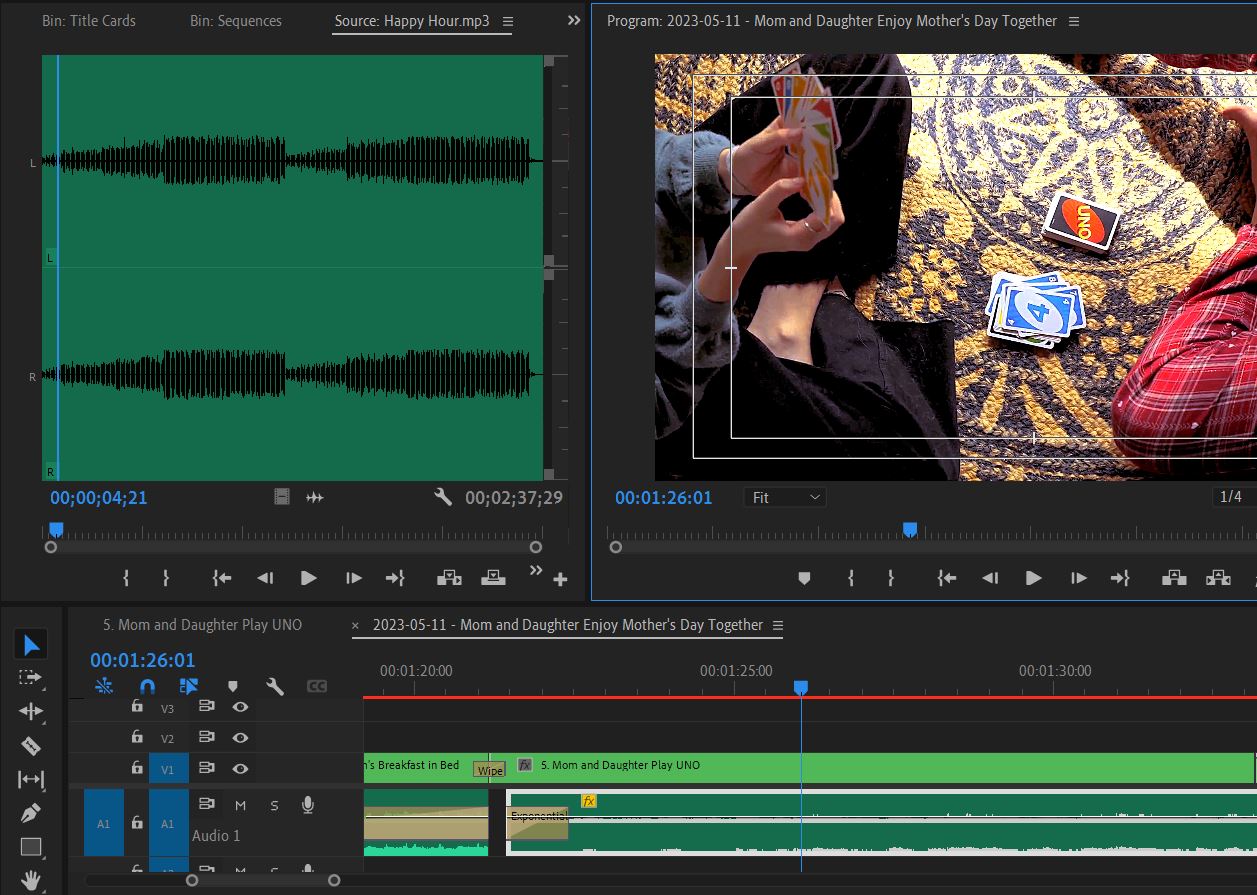Screen dimensions: 1257x895
Task: Select the Selection tool arrow
Action: pos(31,645)
